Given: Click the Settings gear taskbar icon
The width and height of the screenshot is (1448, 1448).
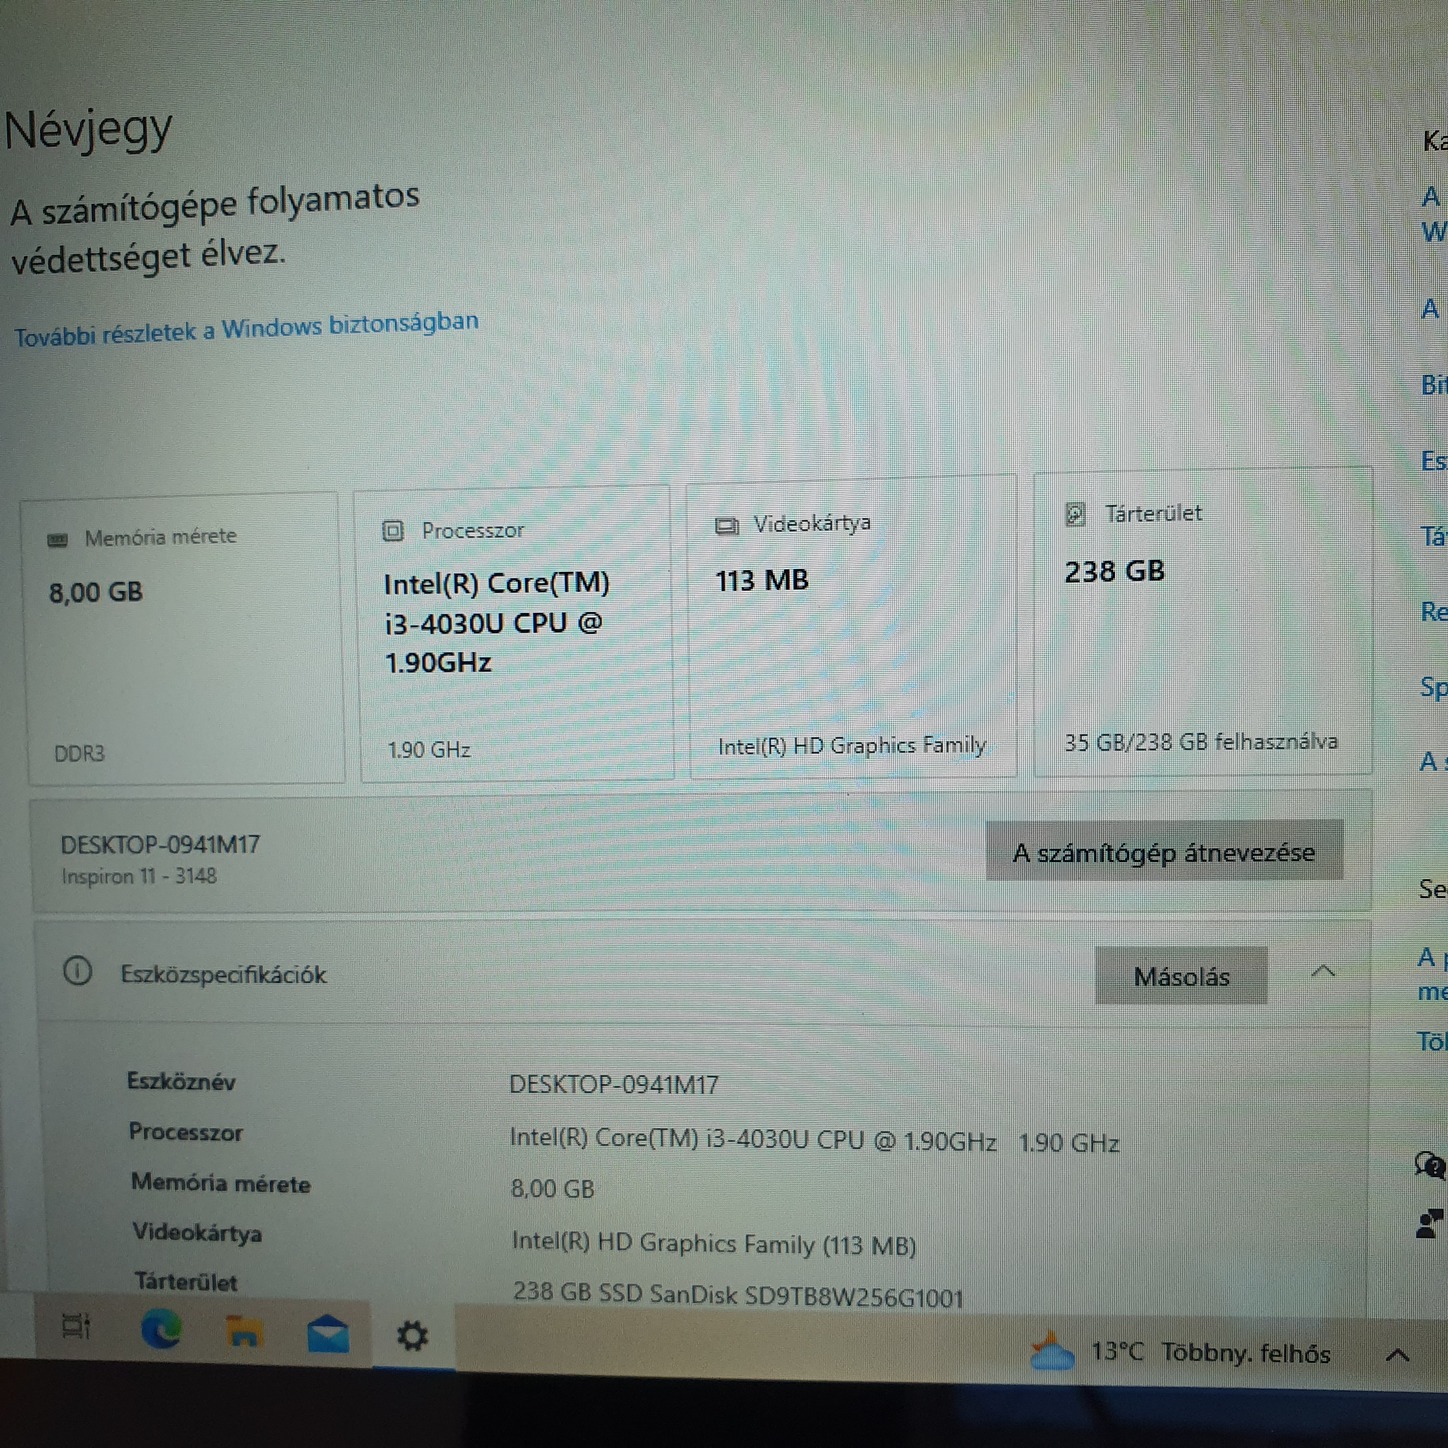Looking at the screenshot, I should tap(412, 1336).
